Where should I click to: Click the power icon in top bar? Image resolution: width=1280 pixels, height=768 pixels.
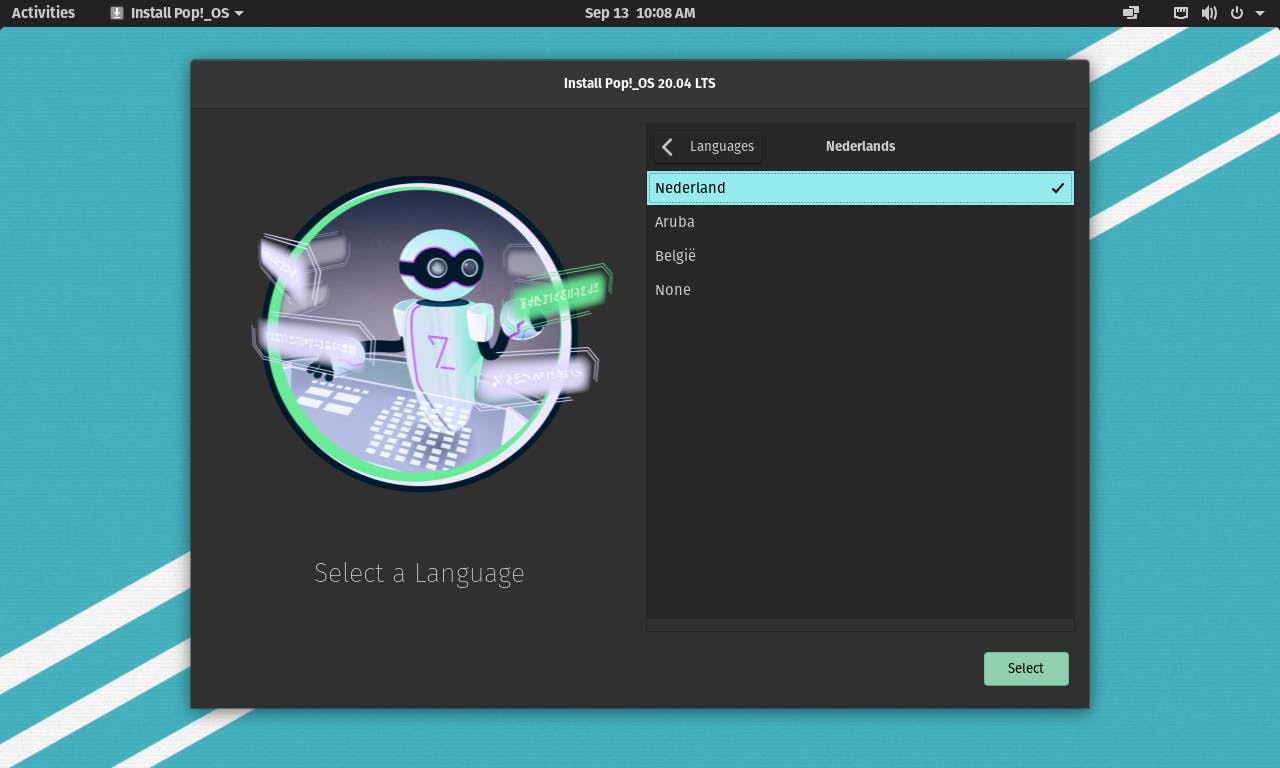pos(1237,13)
